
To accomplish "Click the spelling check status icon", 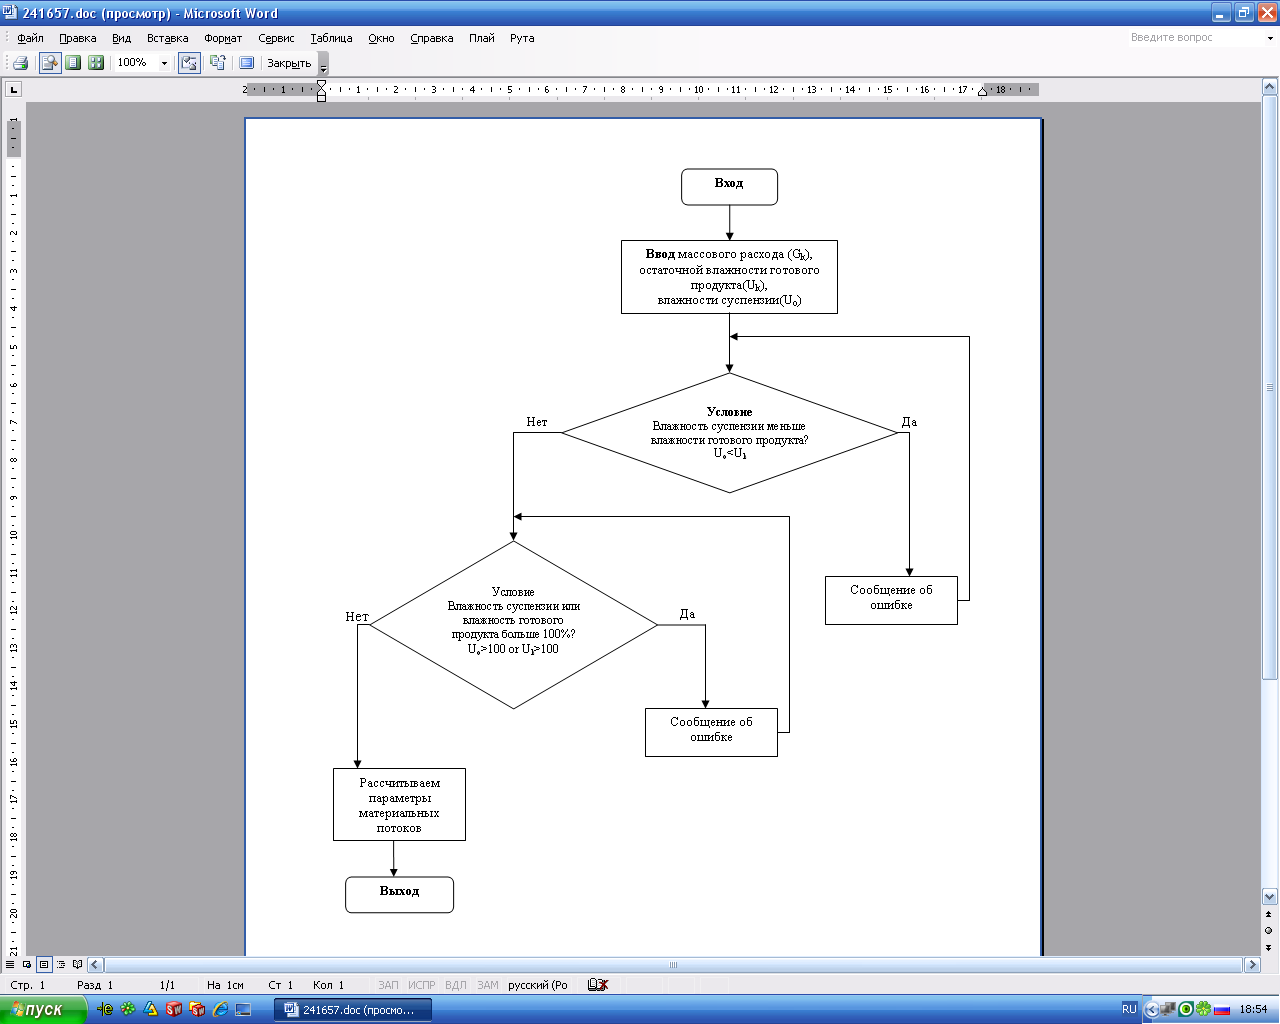I will (x=598, y=985).
